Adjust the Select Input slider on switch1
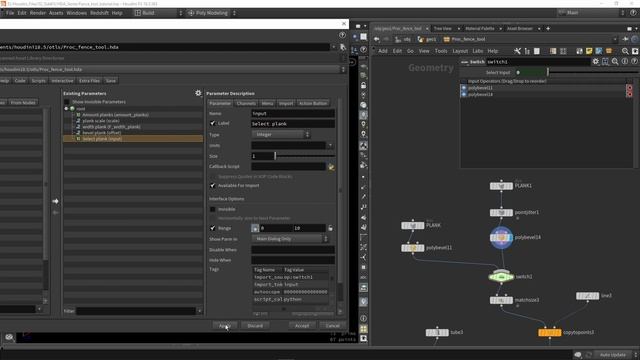 tap(548, 73)
